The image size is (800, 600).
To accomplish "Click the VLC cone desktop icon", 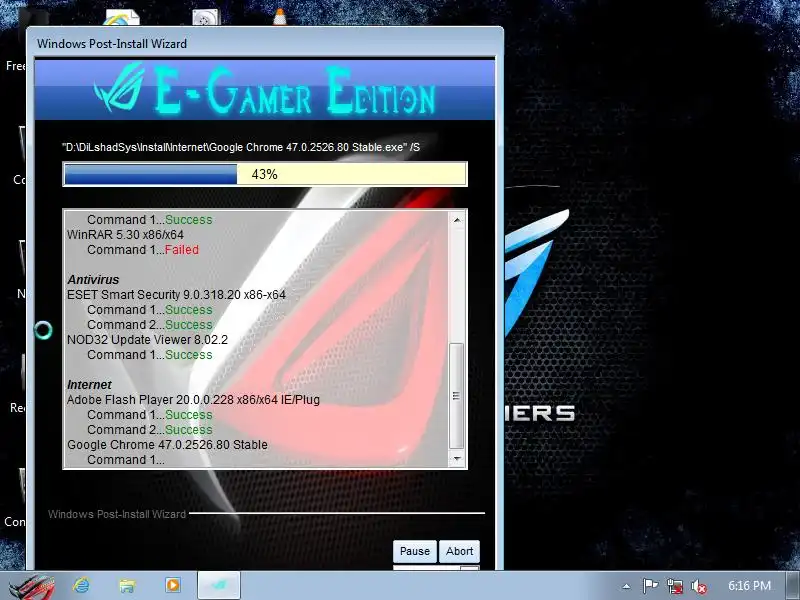I will 280,17.
